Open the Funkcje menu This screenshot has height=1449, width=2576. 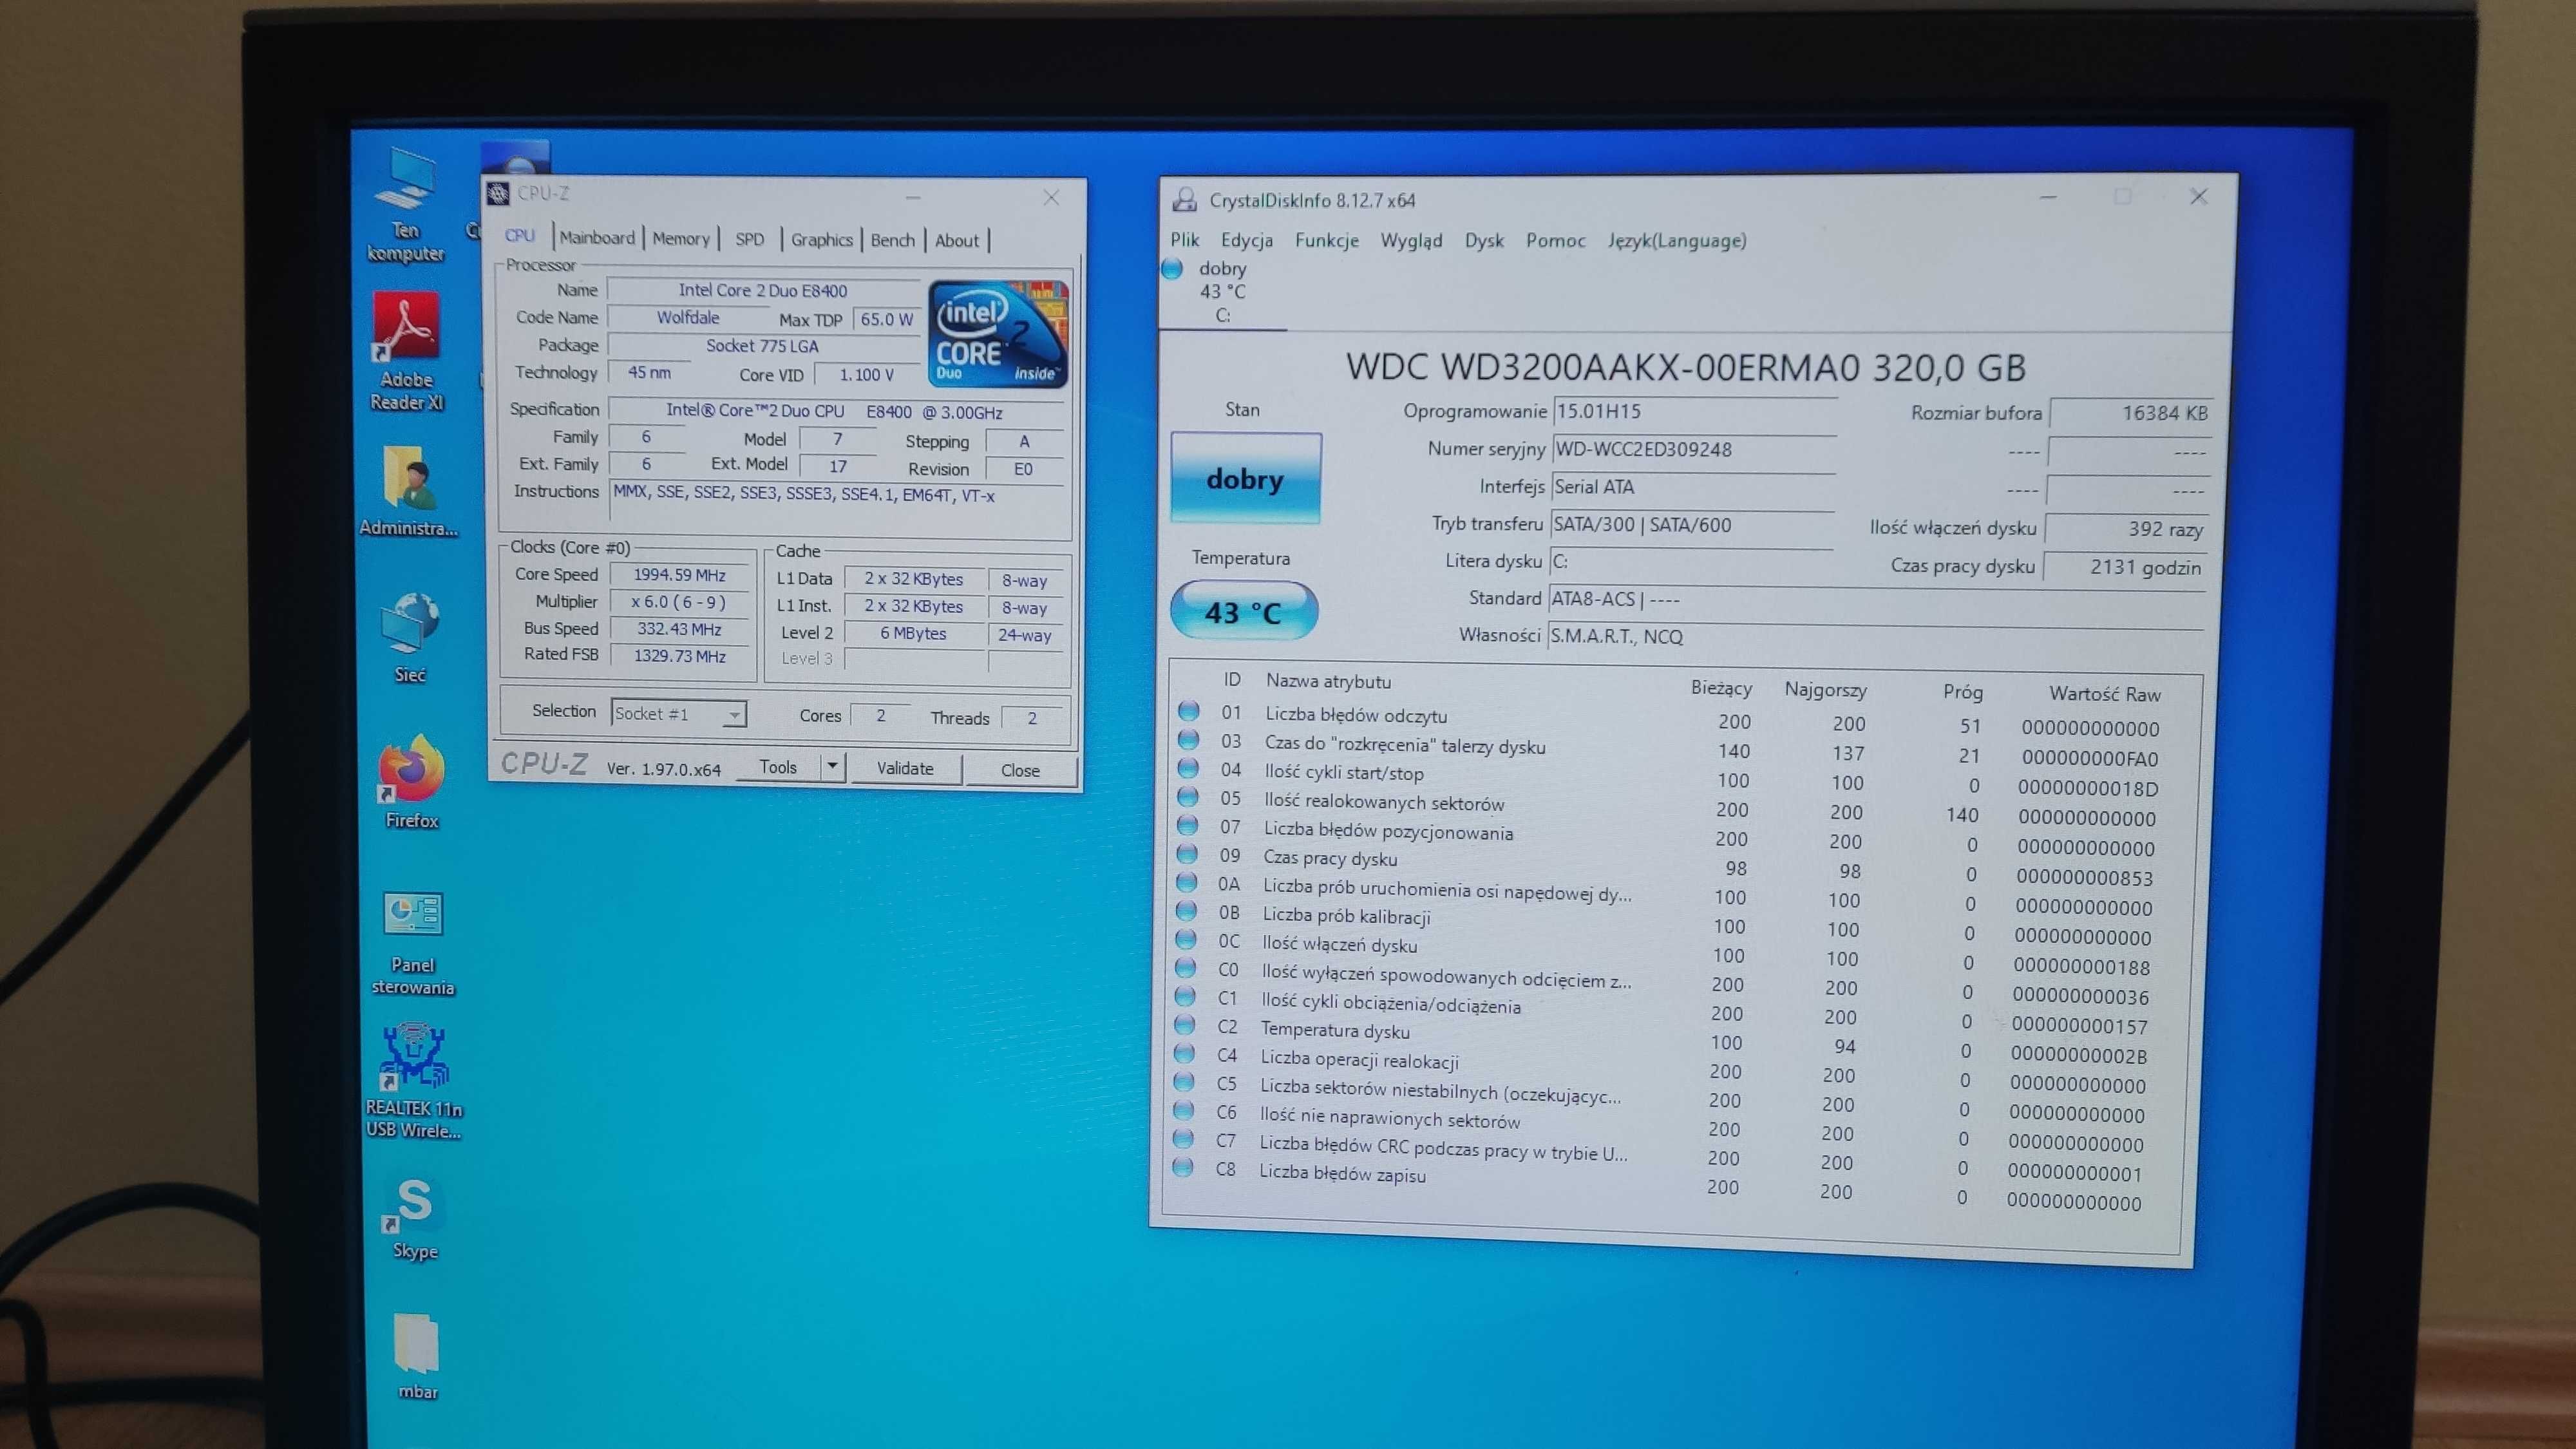(1327, 240)
